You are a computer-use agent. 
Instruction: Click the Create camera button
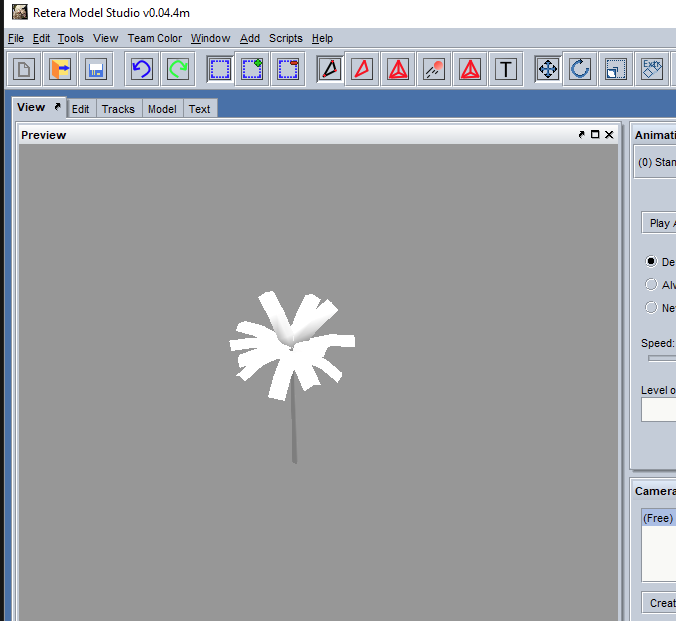click(x=660, y=603)
